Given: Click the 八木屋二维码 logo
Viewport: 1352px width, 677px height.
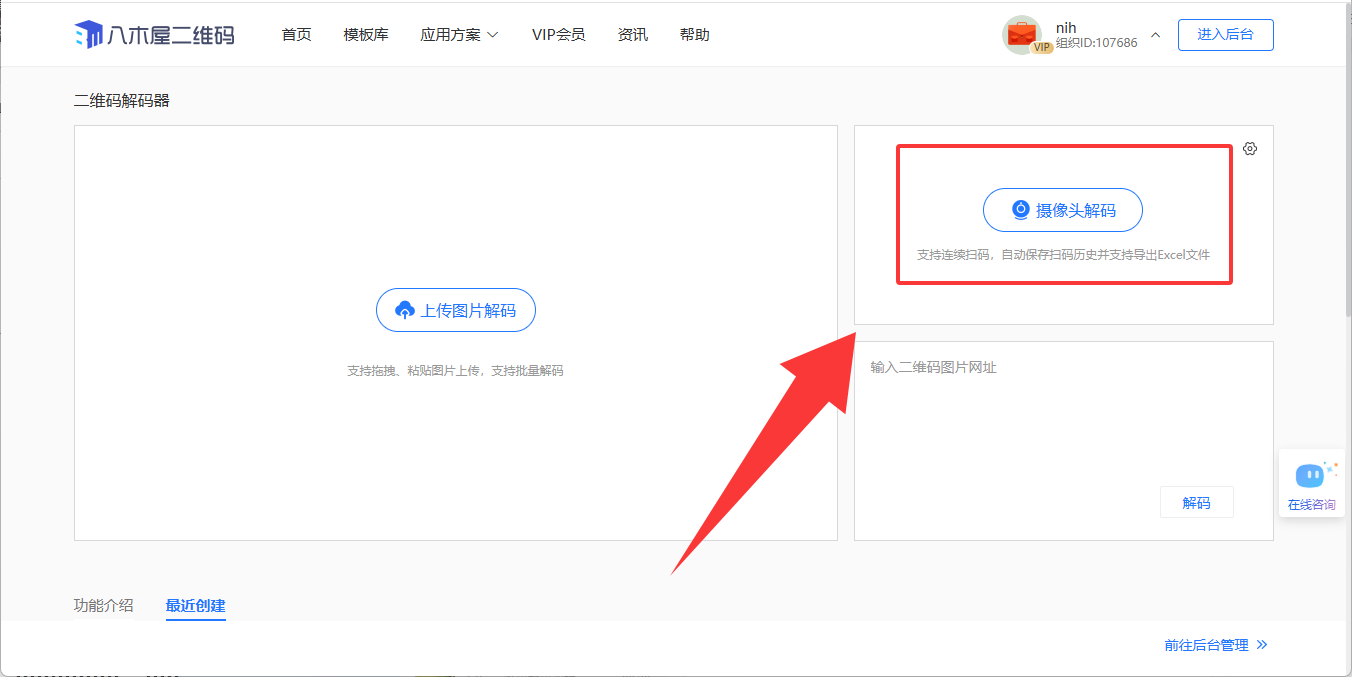Looking at the screenshot, I should [x=155, y=35].
